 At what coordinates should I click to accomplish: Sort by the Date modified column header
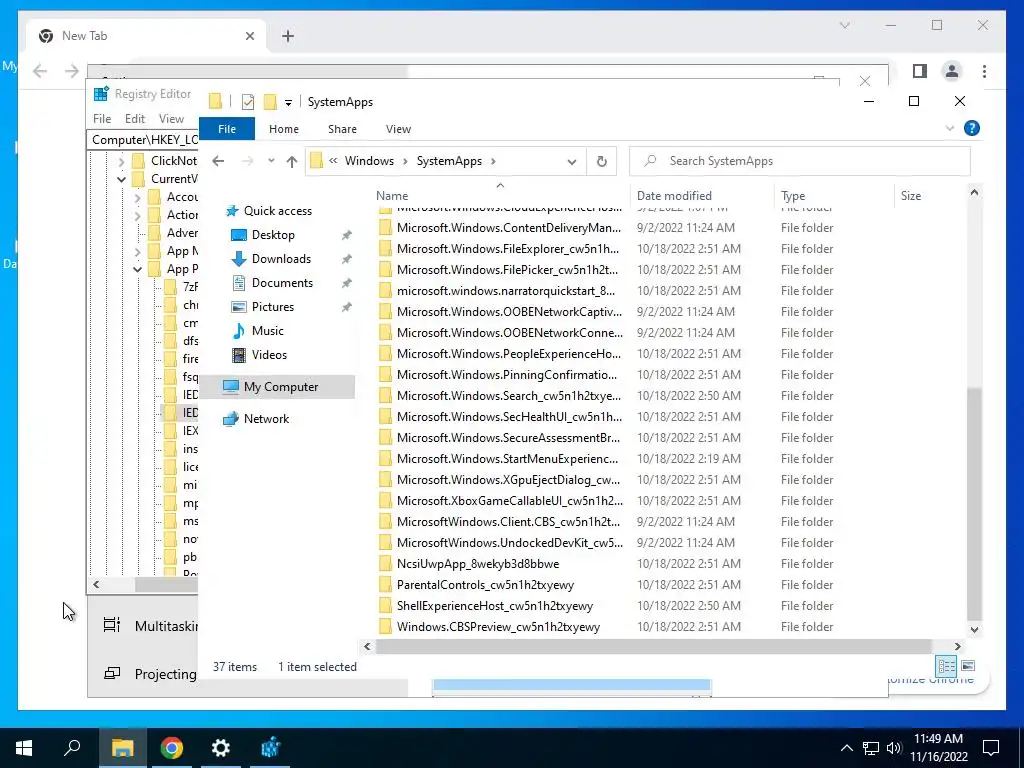pyautogui.click(x=674, y=196)
